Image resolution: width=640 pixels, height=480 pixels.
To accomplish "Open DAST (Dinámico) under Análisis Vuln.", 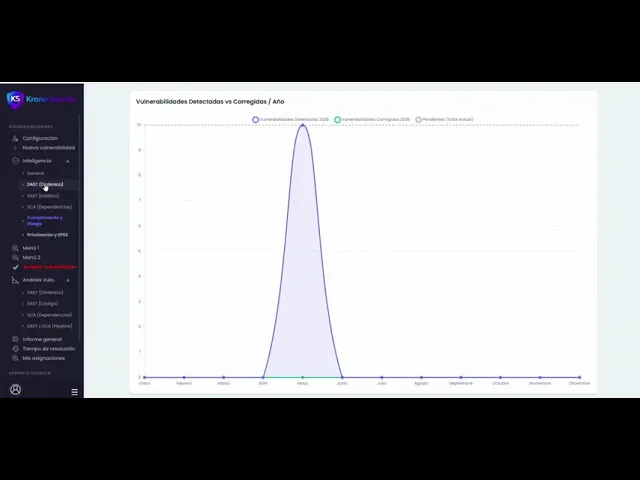I will 45,293.
